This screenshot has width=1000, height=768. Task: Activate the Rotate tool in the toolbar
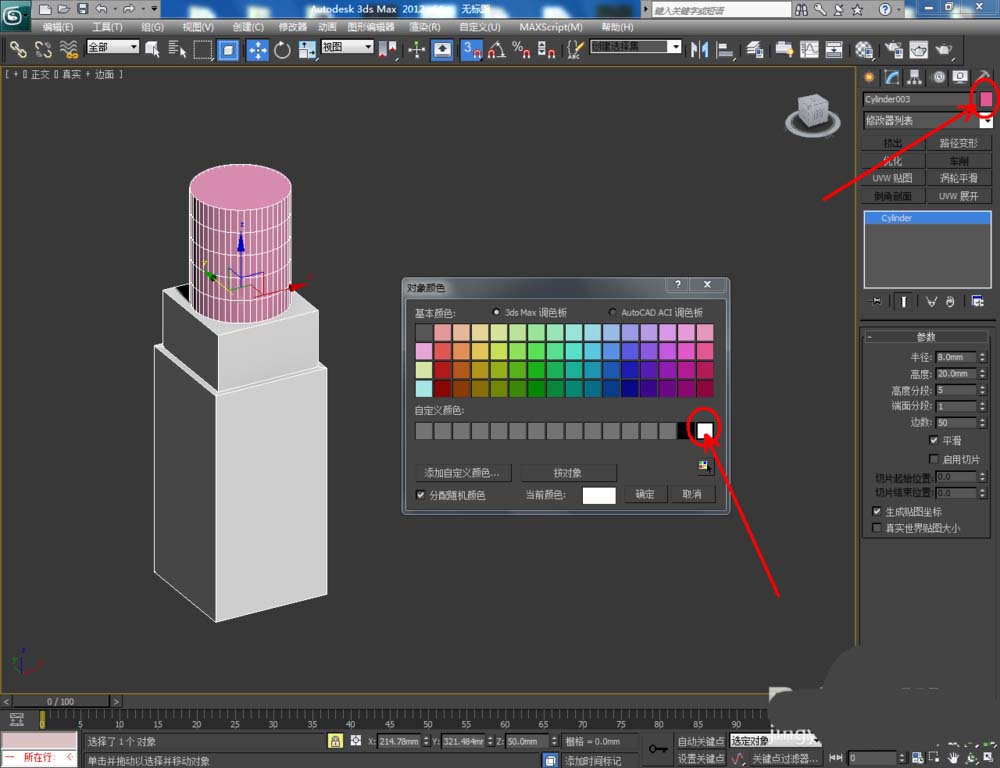click(282, 49)
